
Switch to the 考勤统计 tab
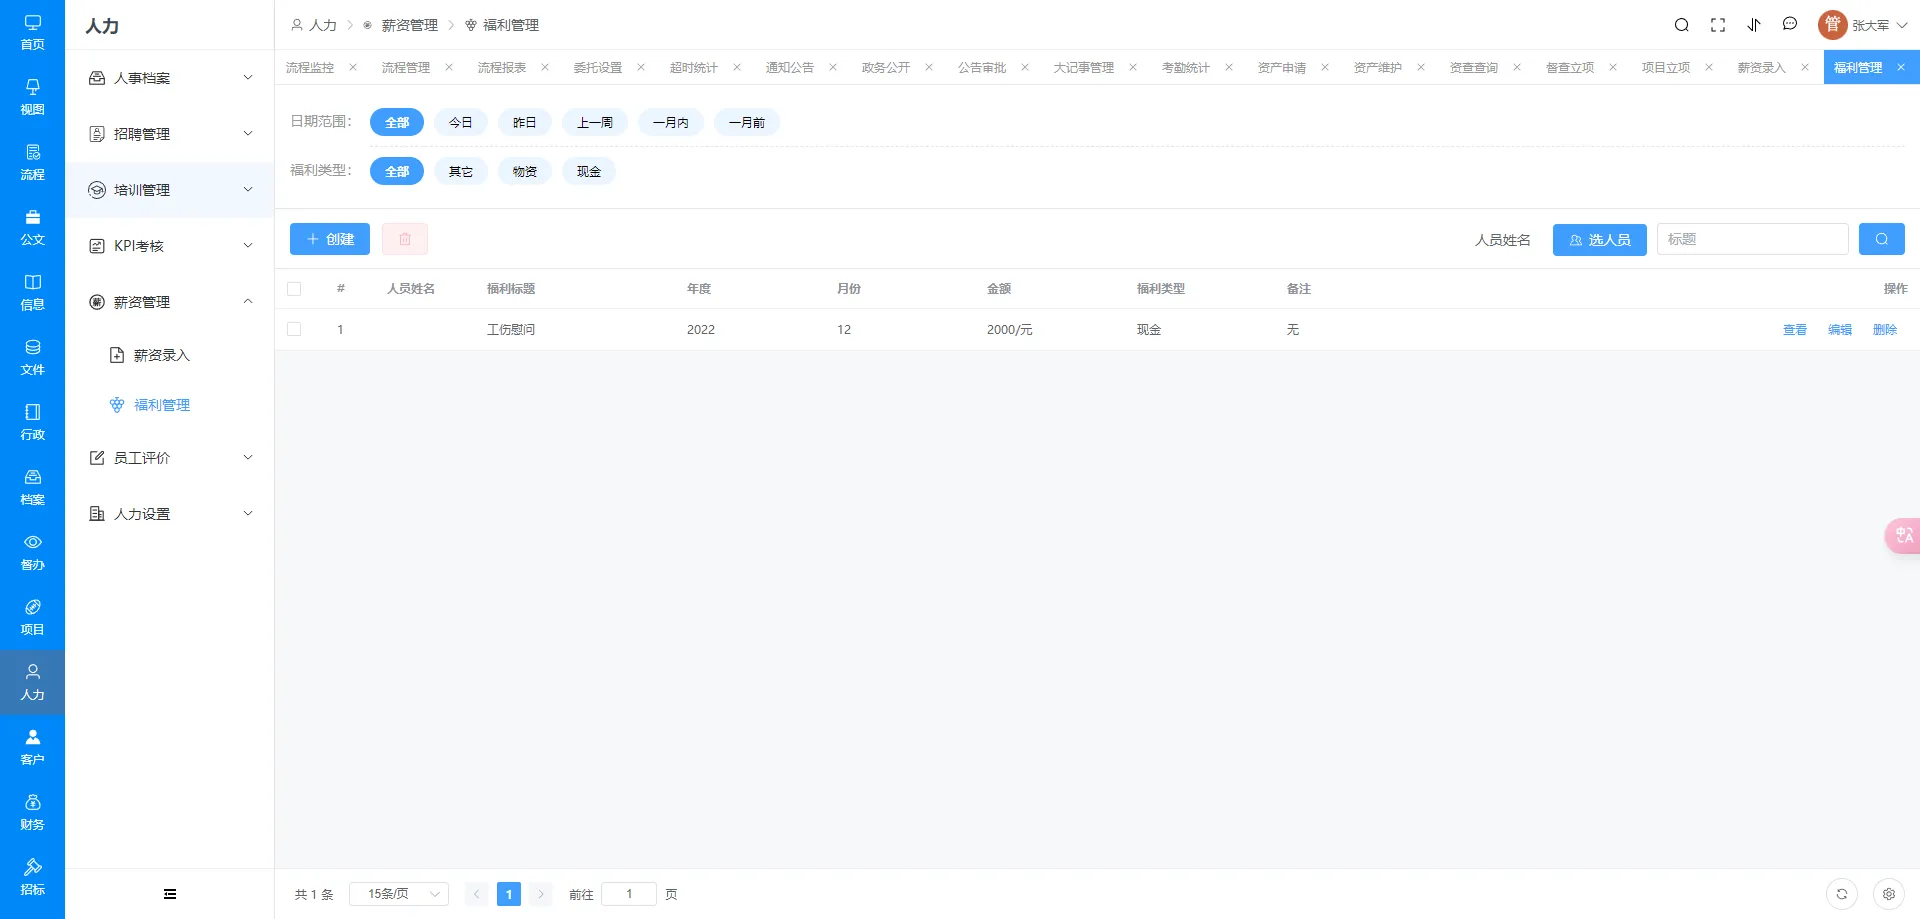[1186, 68]
